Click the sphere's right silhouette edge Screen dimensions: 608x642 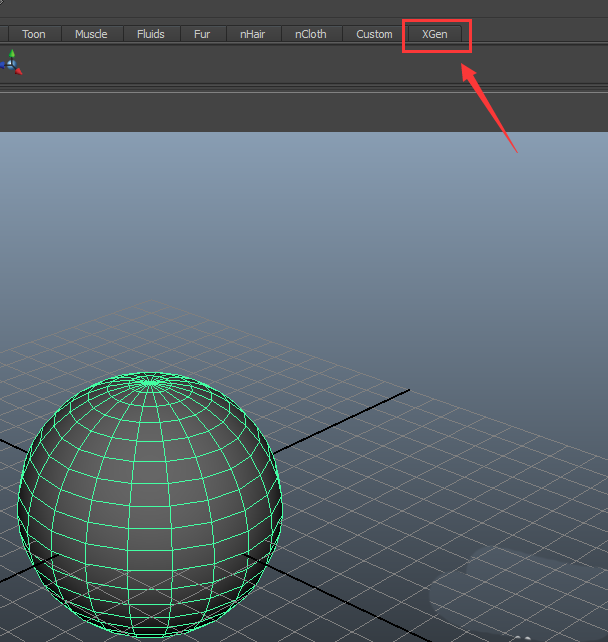[x=282, y=505]
